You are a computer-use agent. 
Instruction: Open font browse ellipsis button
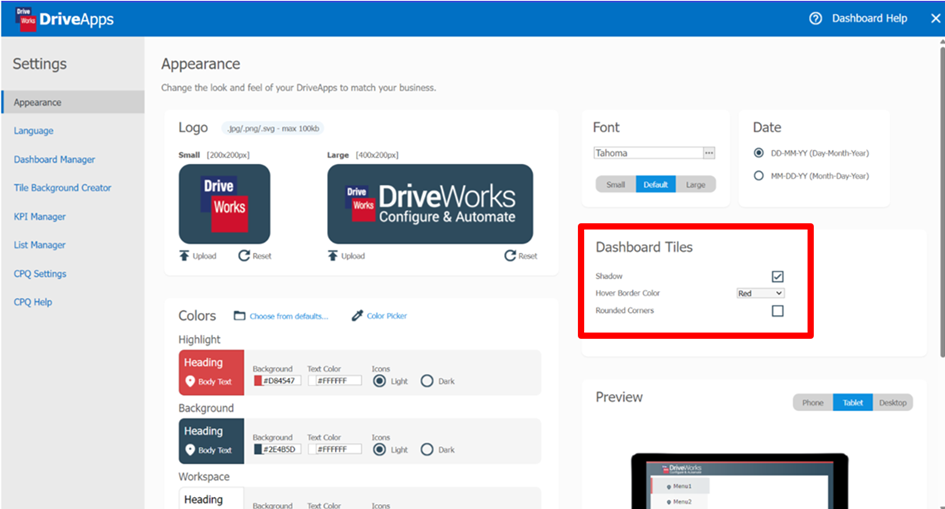click(x=709, y=153)
